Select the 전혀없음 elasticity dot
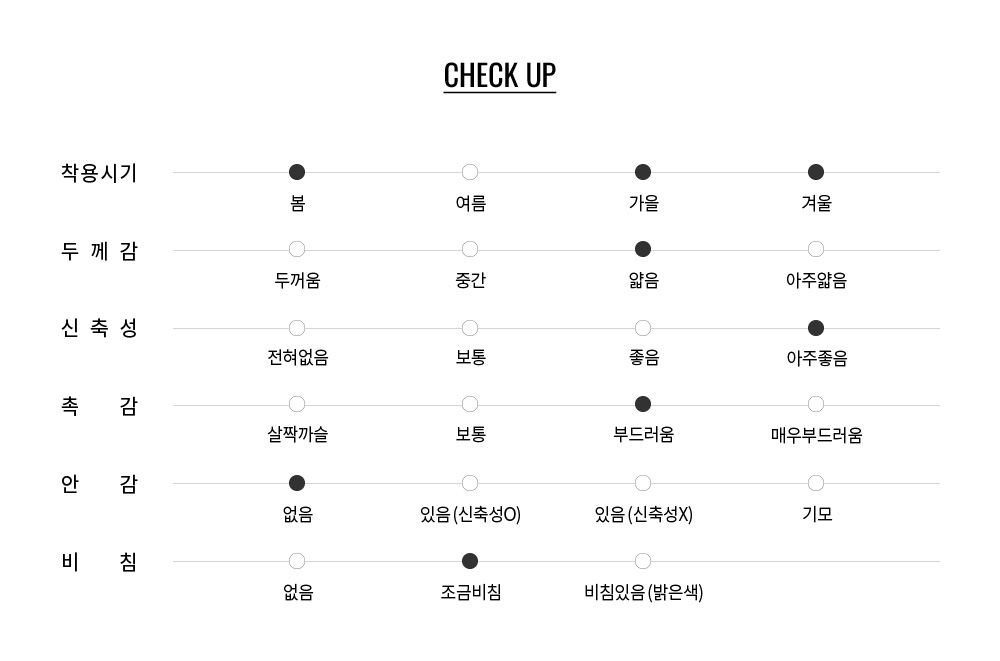Image resolution: width=1000 pixels, height=661 pixels. pyautogui.click(x=297, y=328)
